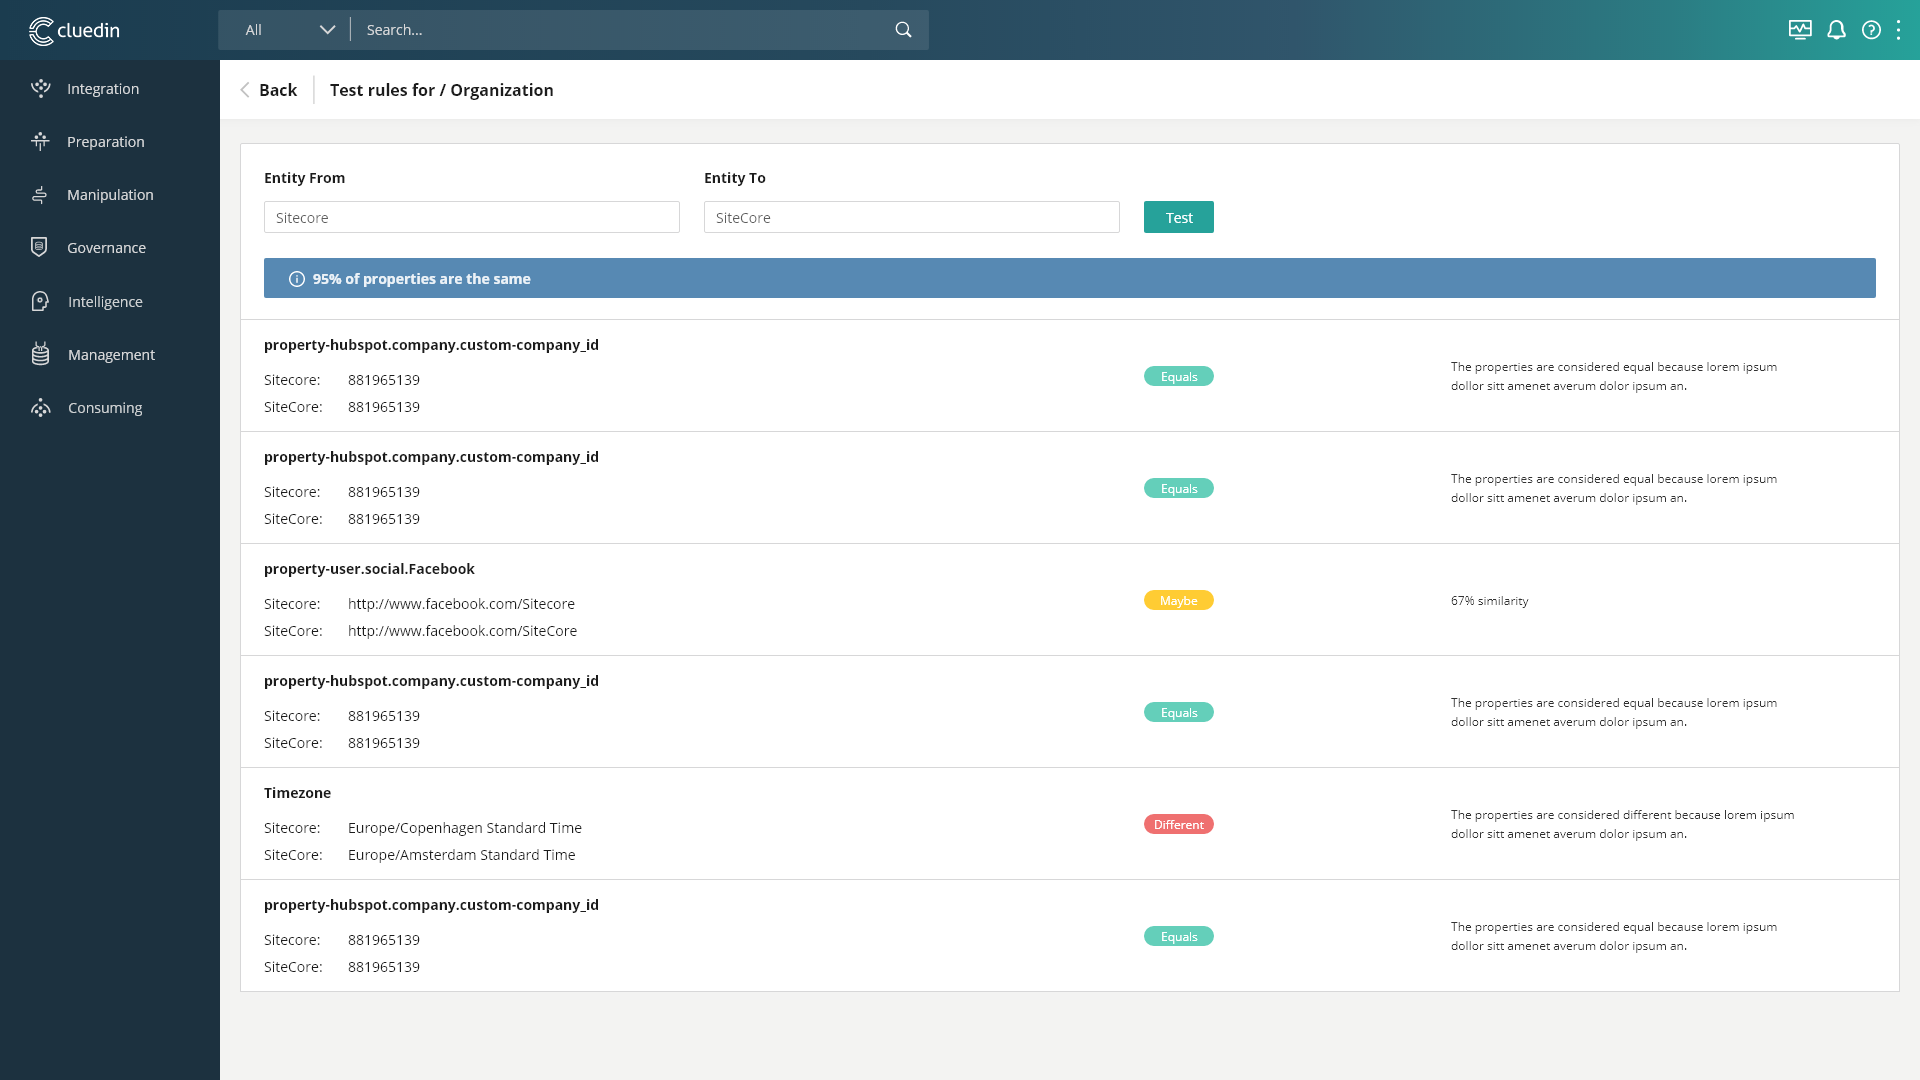This screenshot has height=1080, width=1920.
Task: Select the Entity To label
Action: pos(735,178)
